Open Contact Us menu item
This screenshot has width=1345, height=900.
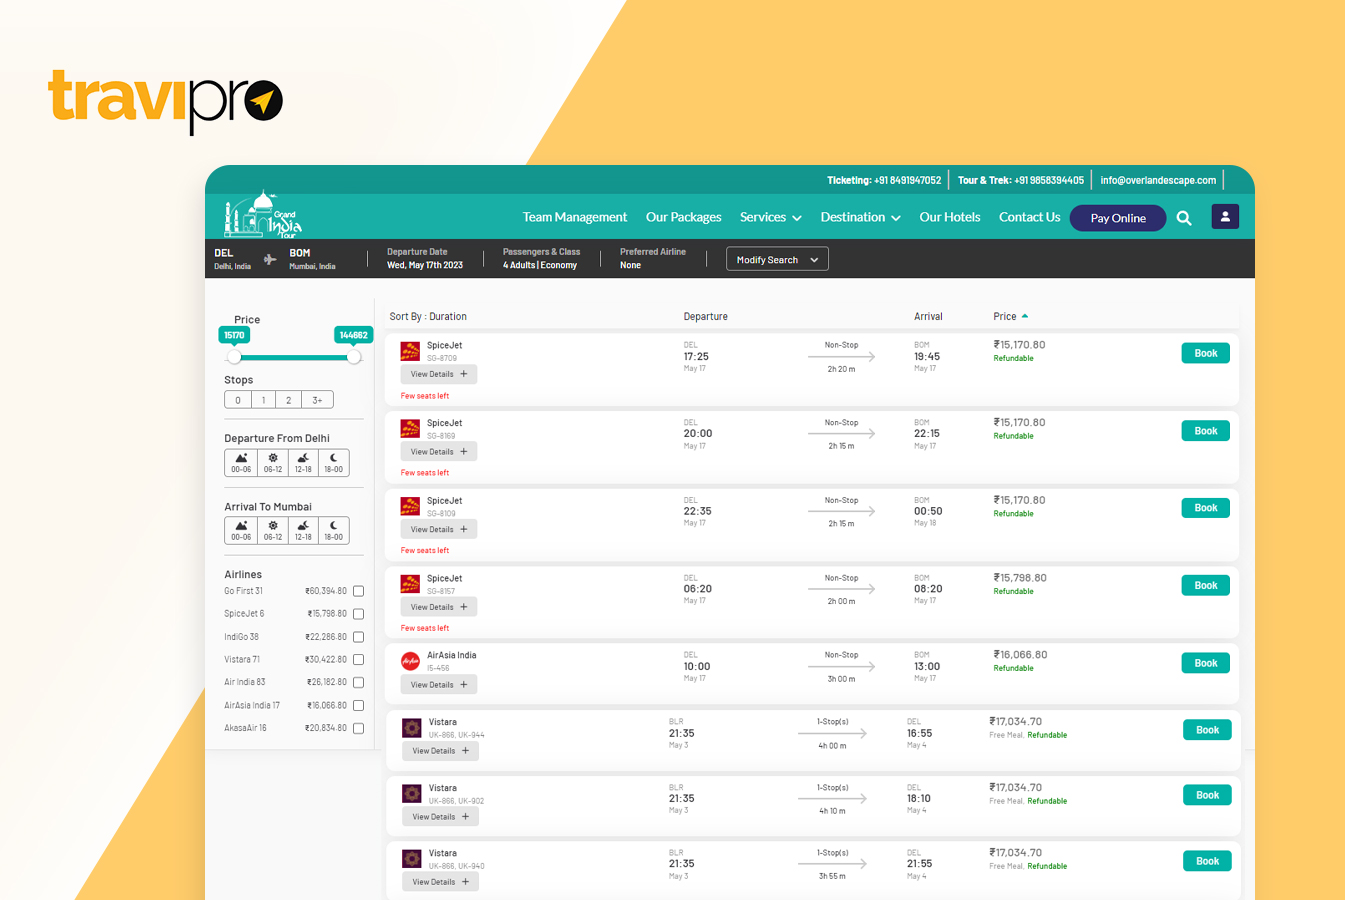pyautogui.click(x=1029, y=217)
